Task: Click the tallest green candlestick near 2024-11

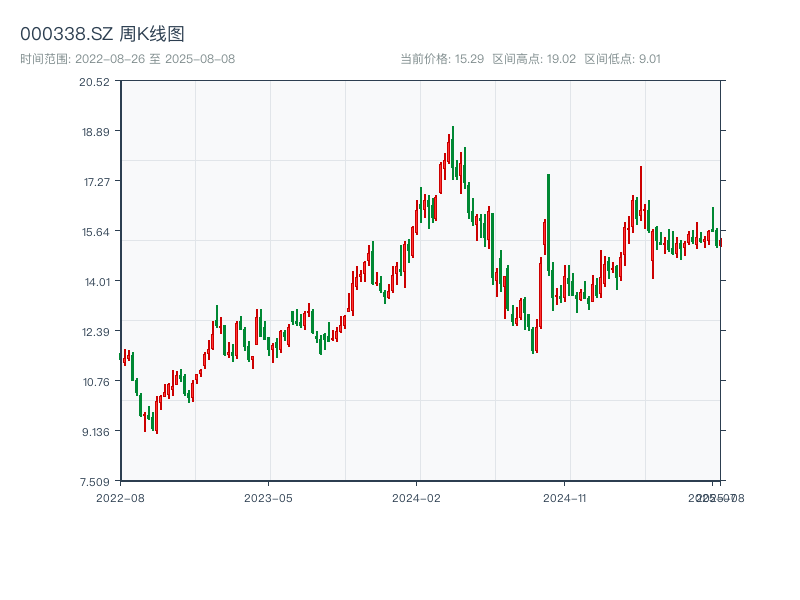Action: (x=548, y=223)
